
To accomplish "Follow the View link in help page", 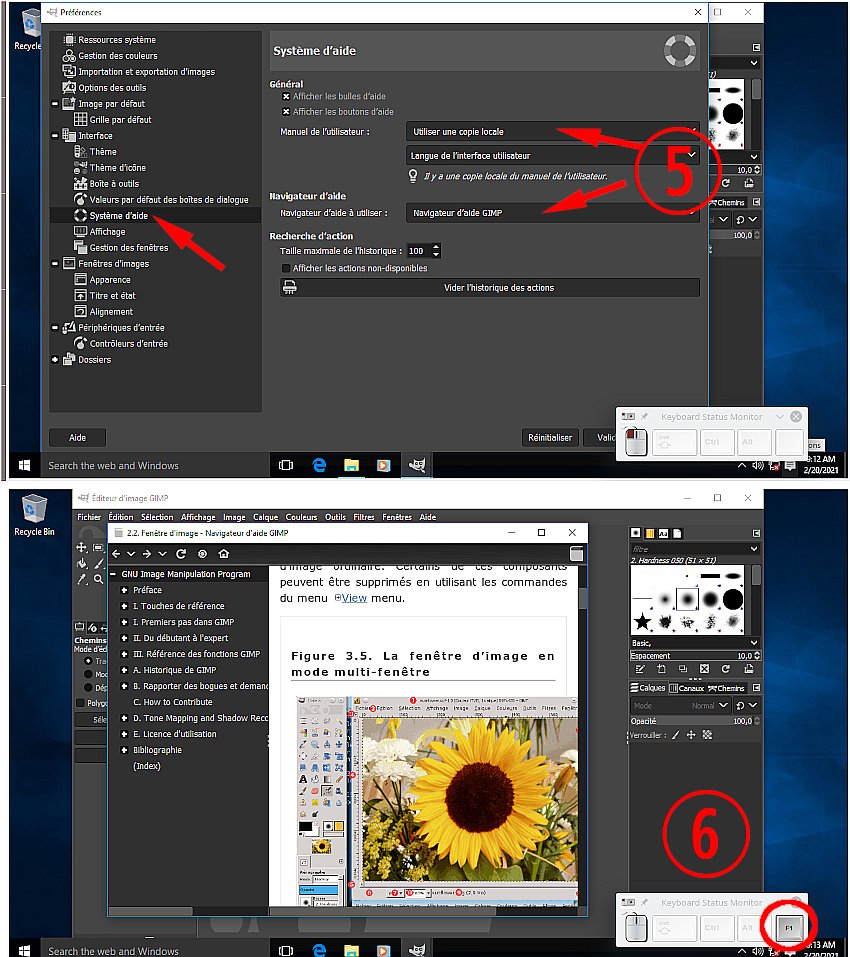I will pos(354,598).
